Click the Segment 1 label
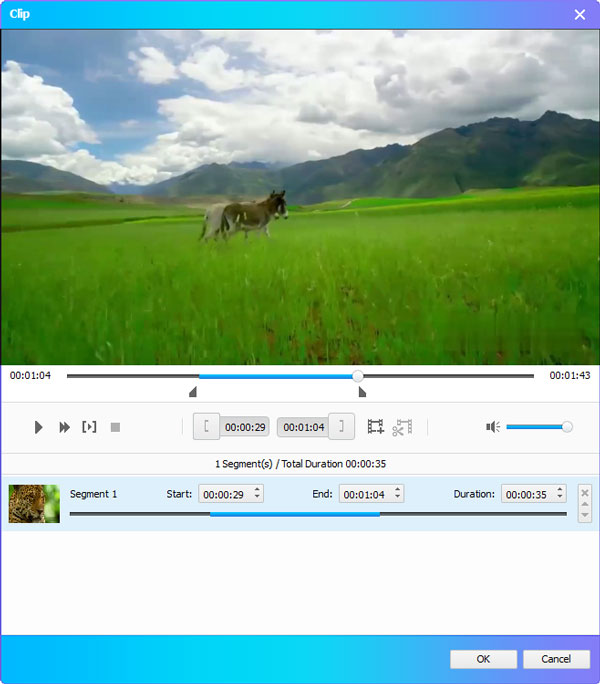 coord(93,494)
